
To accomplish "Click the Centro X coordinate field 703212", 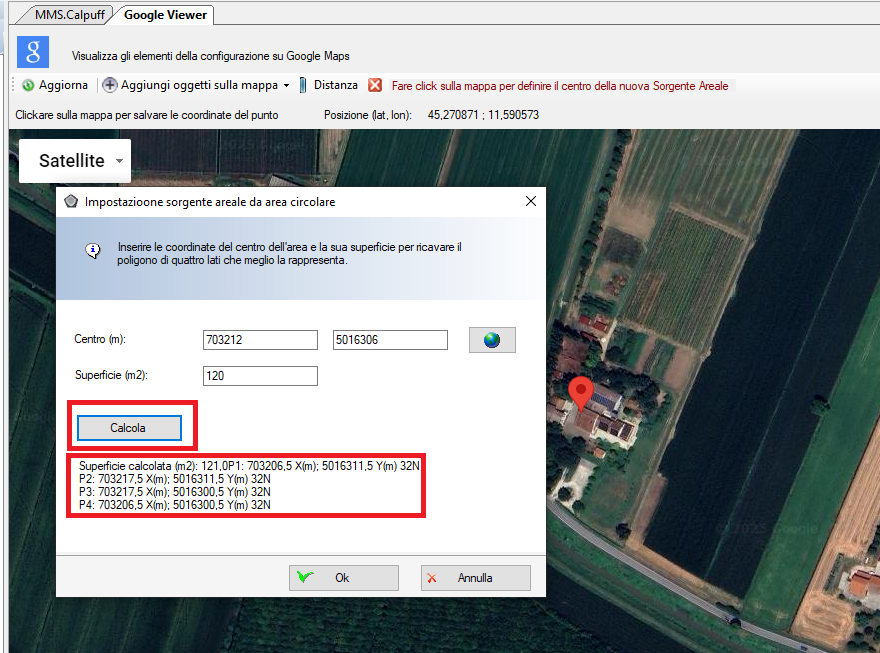I will (x=260, y=340).
